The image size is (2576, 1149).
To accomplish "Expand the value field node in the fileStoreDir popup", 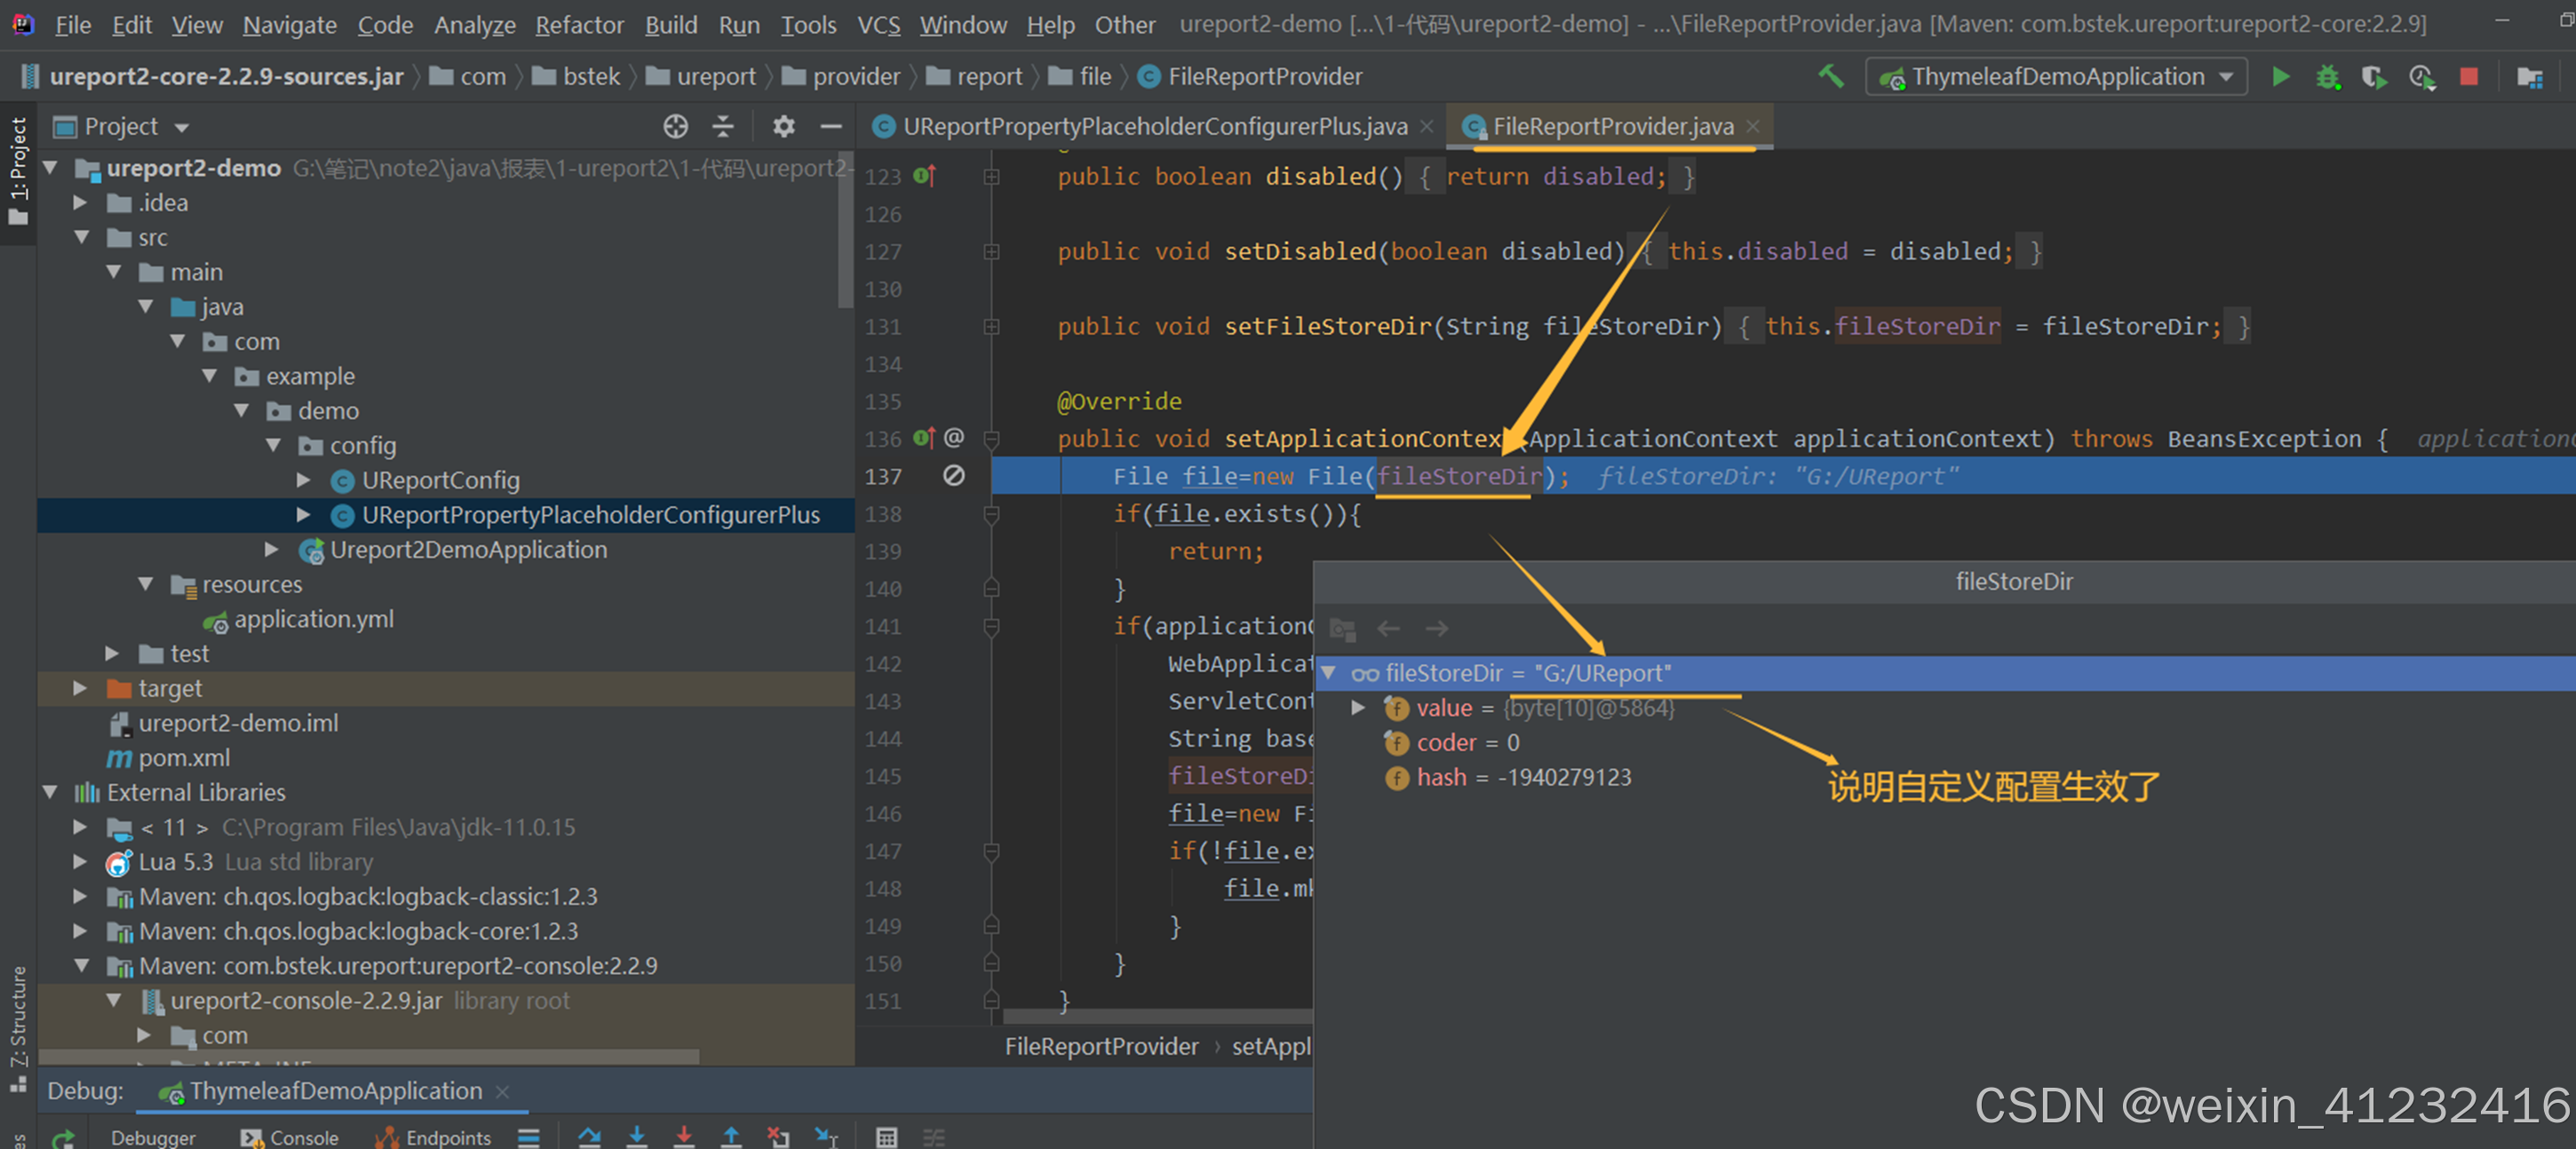I will [x=1358, y=708].
